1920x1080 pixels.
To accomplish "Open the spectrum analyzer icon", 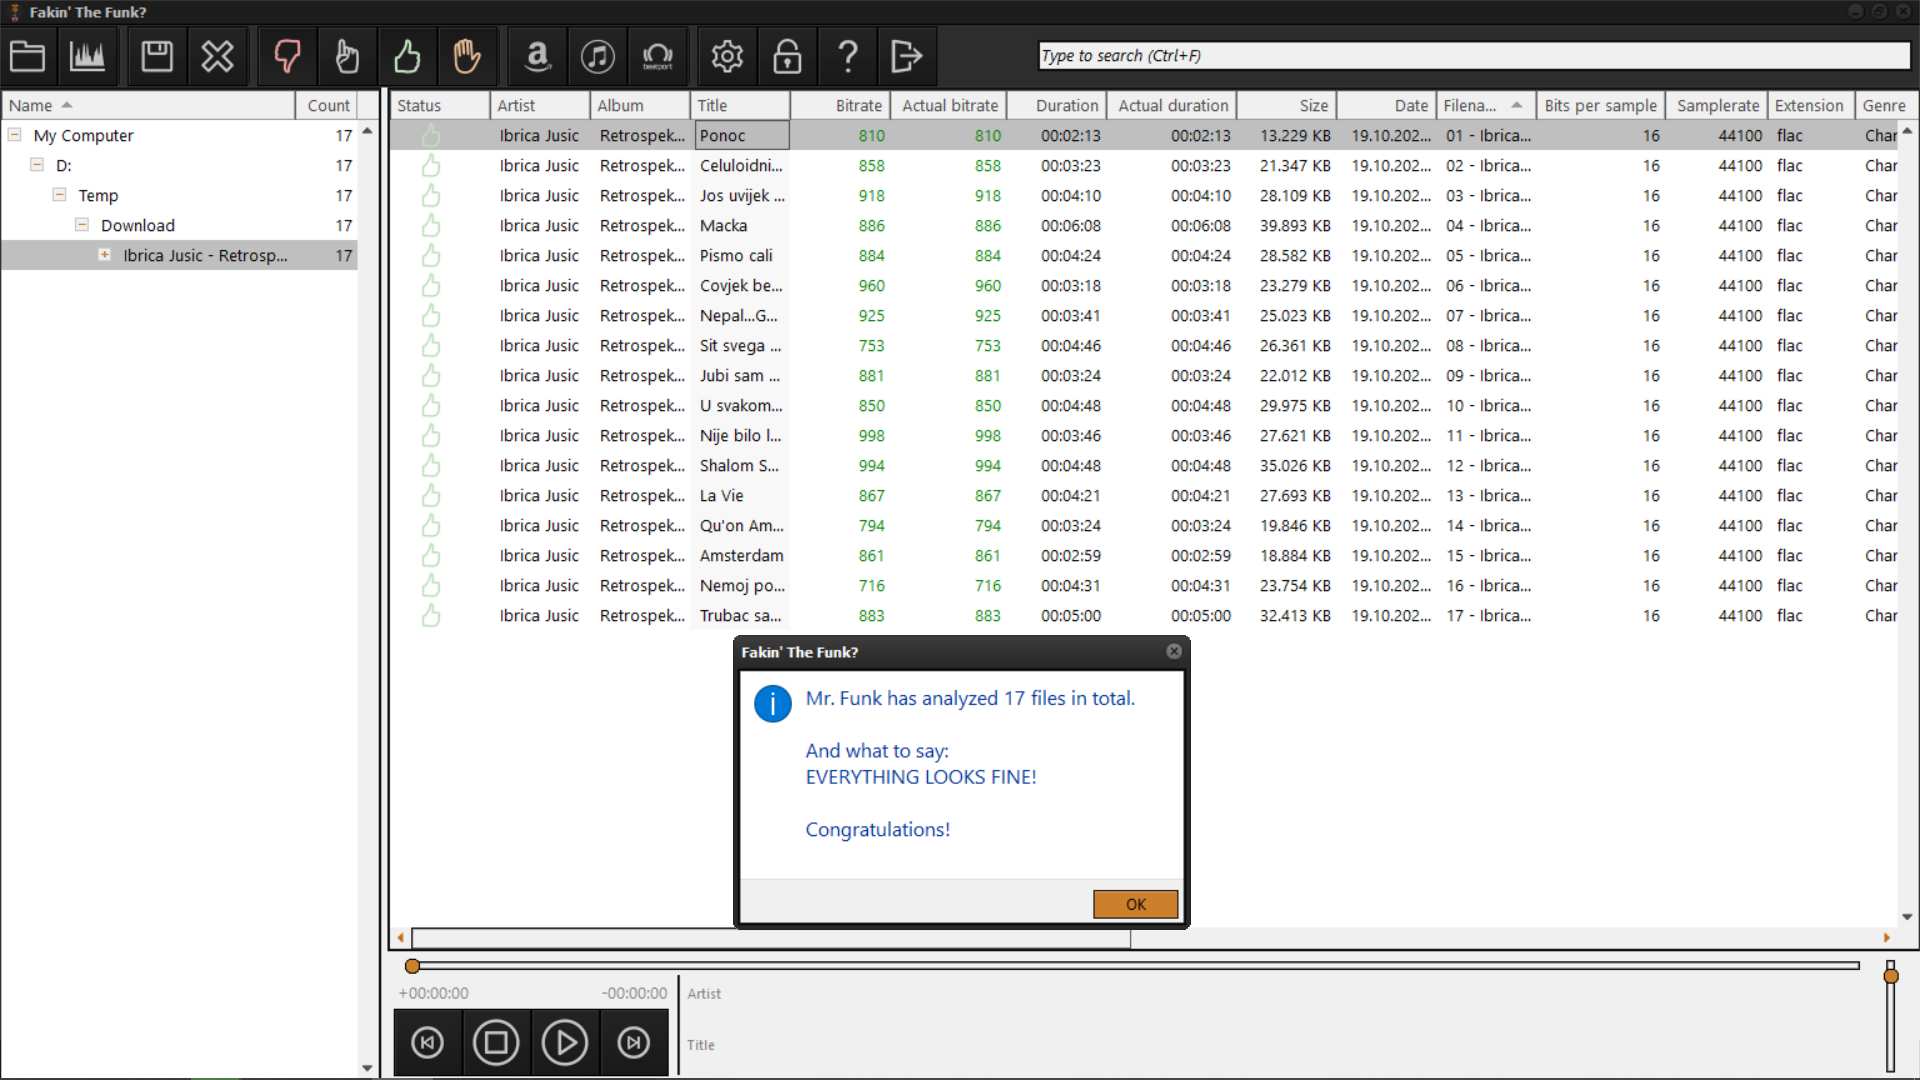I will [87, 56].
